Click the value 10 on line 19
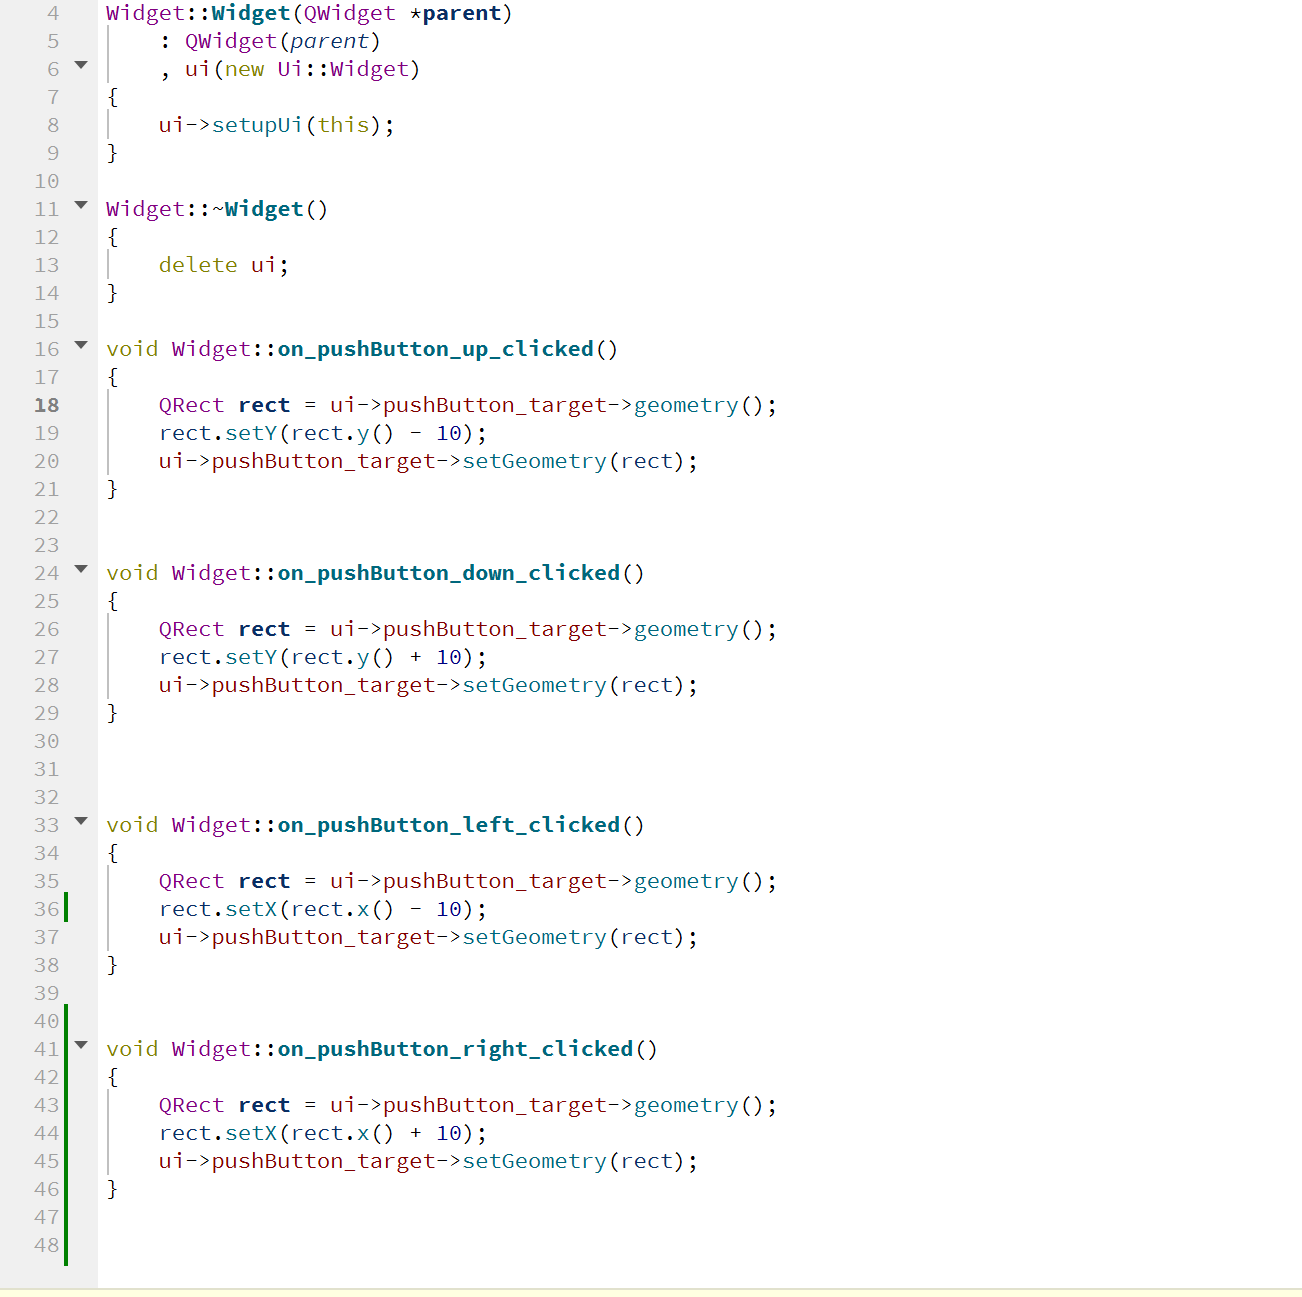This screenshot has height=1297, width=1302. click(449, 433)
